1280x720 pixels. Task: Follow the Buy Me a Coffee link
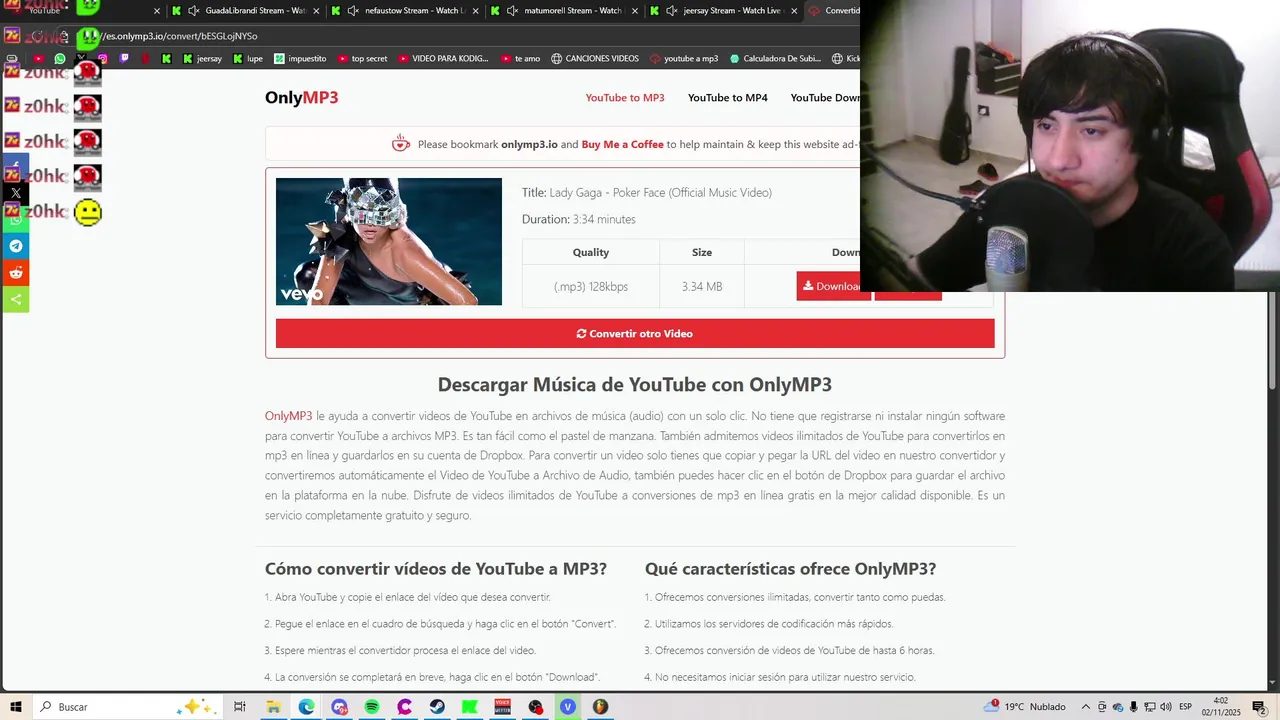click(x=622, y=144)
